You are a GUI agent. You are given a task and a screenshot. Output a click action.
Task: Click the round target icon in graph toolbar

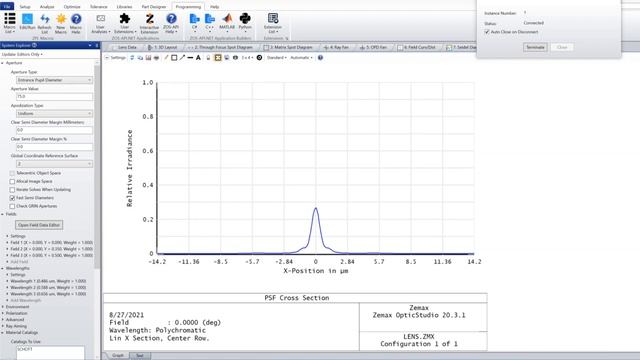click(259, 58)
